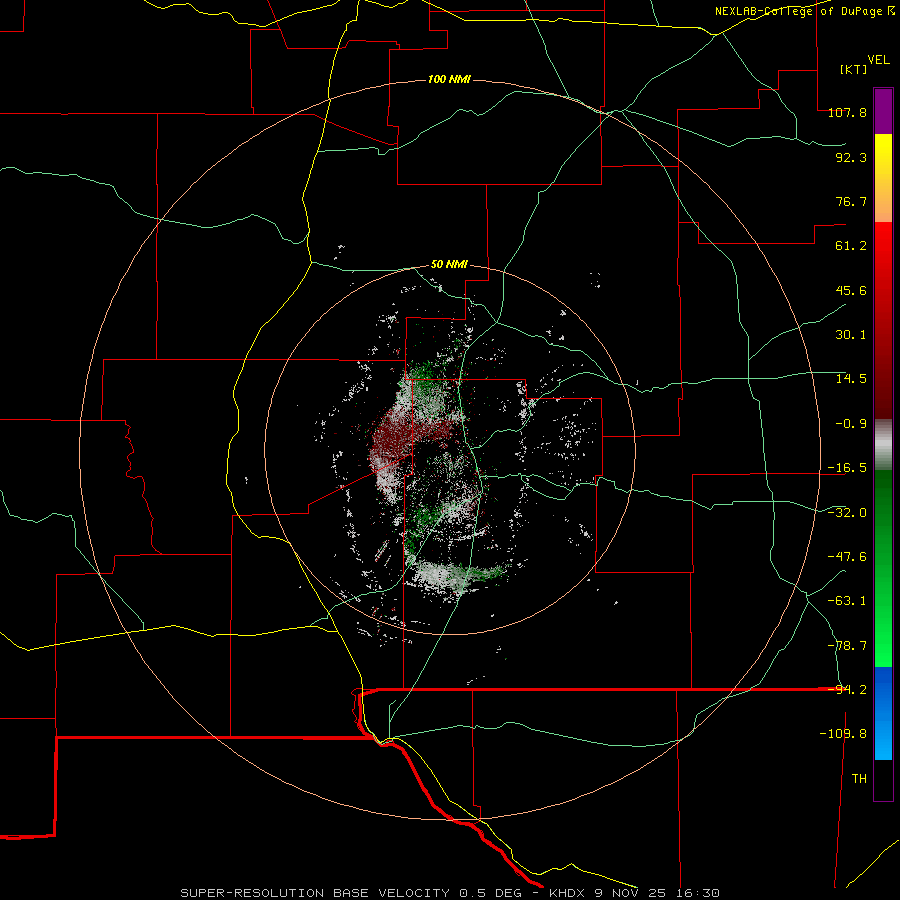Click the -0.9 velocity scale label

(x=851, y=424)
